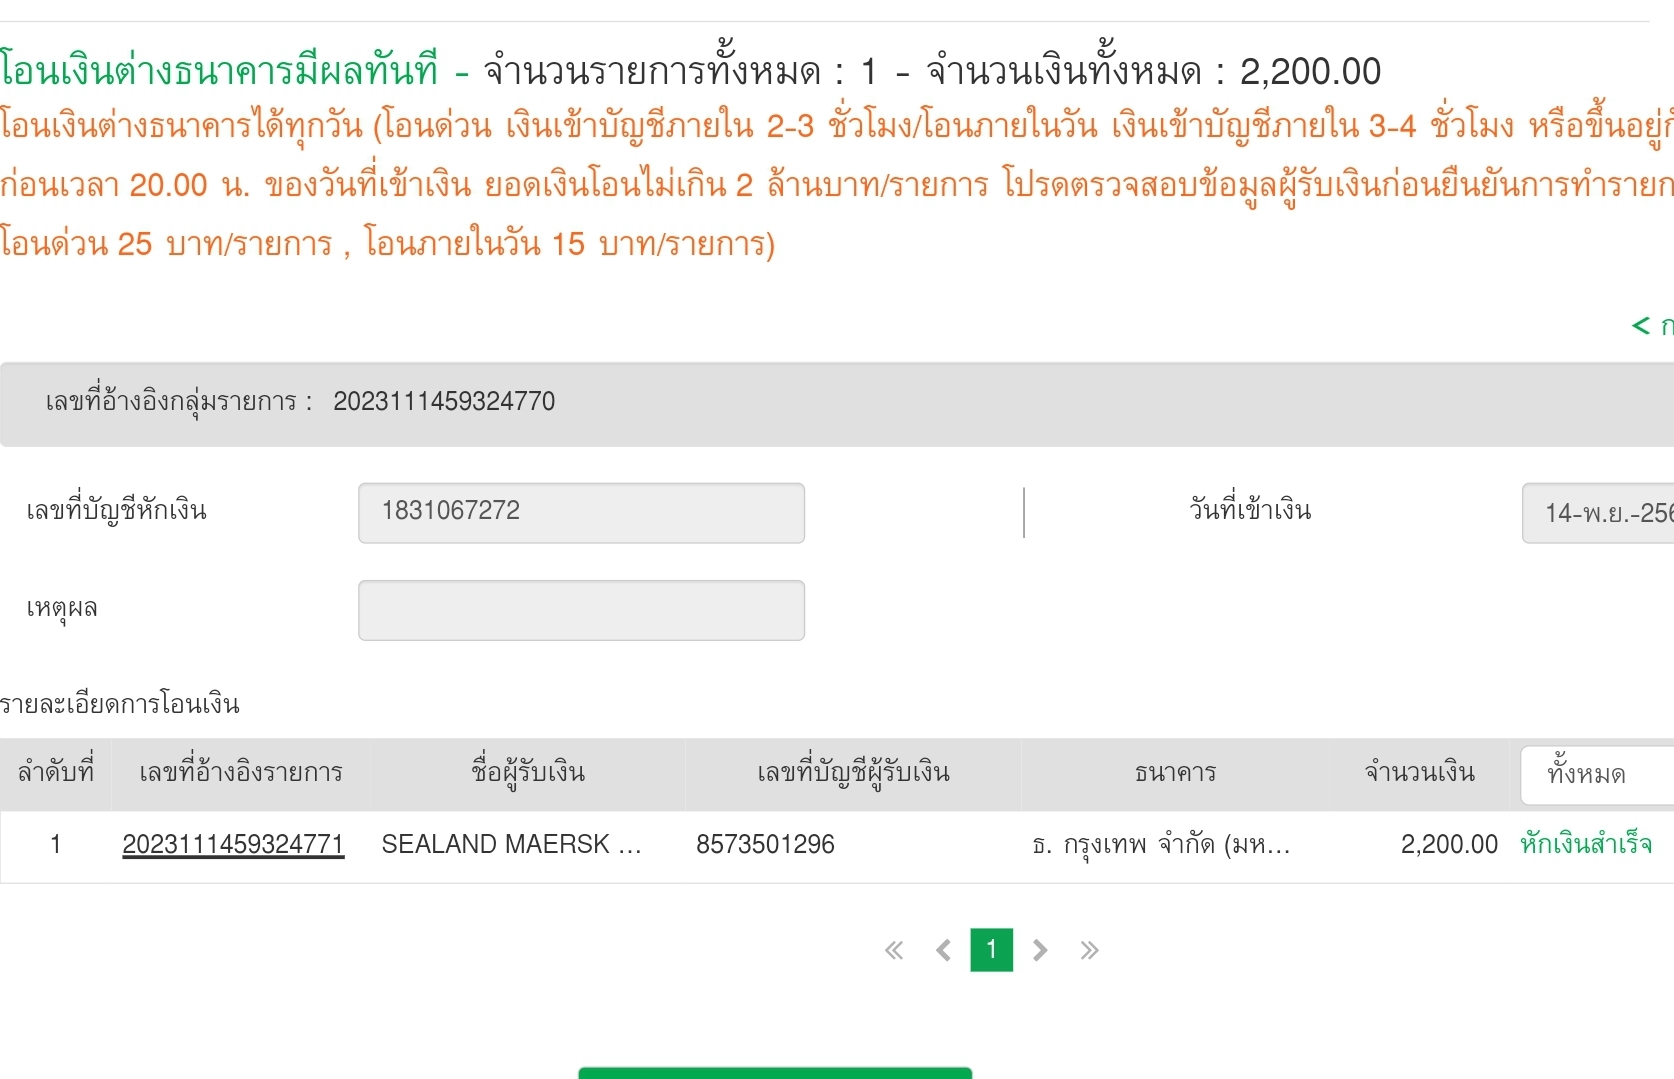Jump to last page using double-right arrow
This screenshot has height=1079, width=1674.
1089,950
